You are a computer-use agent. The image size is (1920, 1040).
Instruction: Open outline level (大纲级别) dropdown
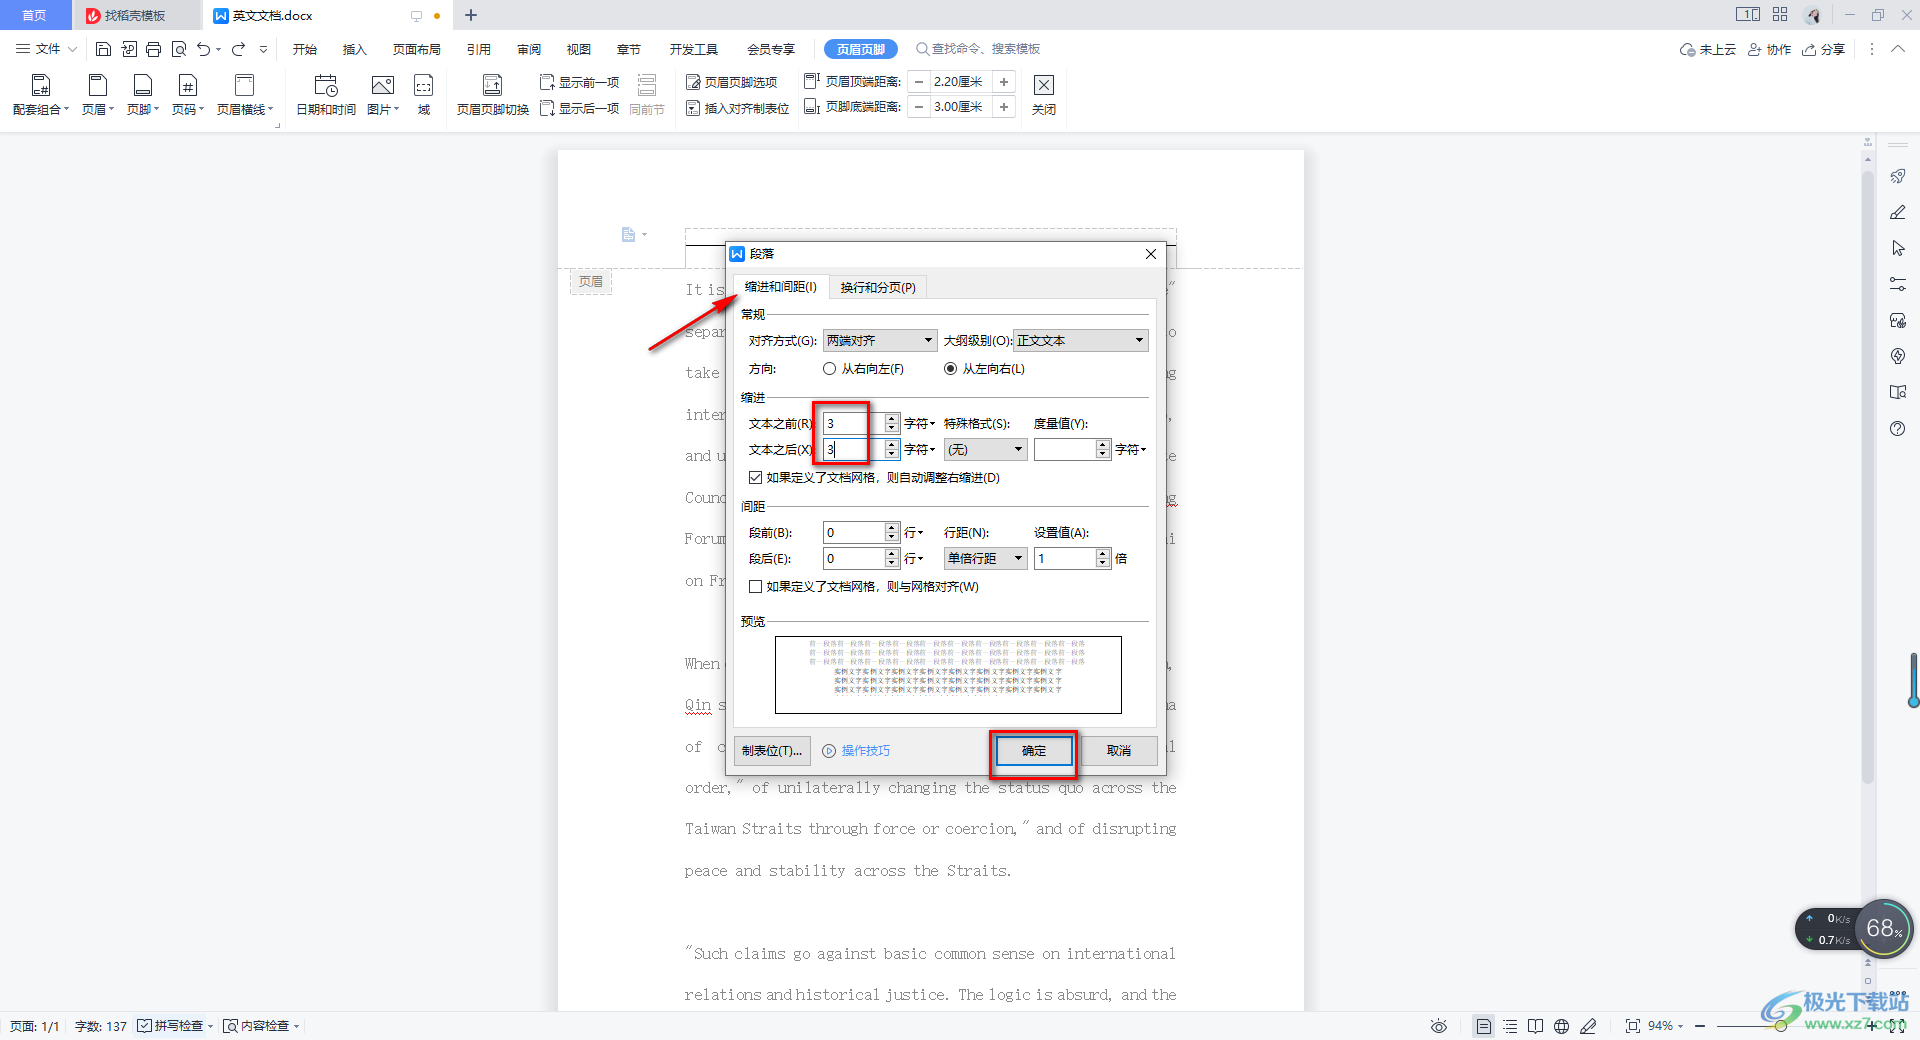(x=1081, y=341)
